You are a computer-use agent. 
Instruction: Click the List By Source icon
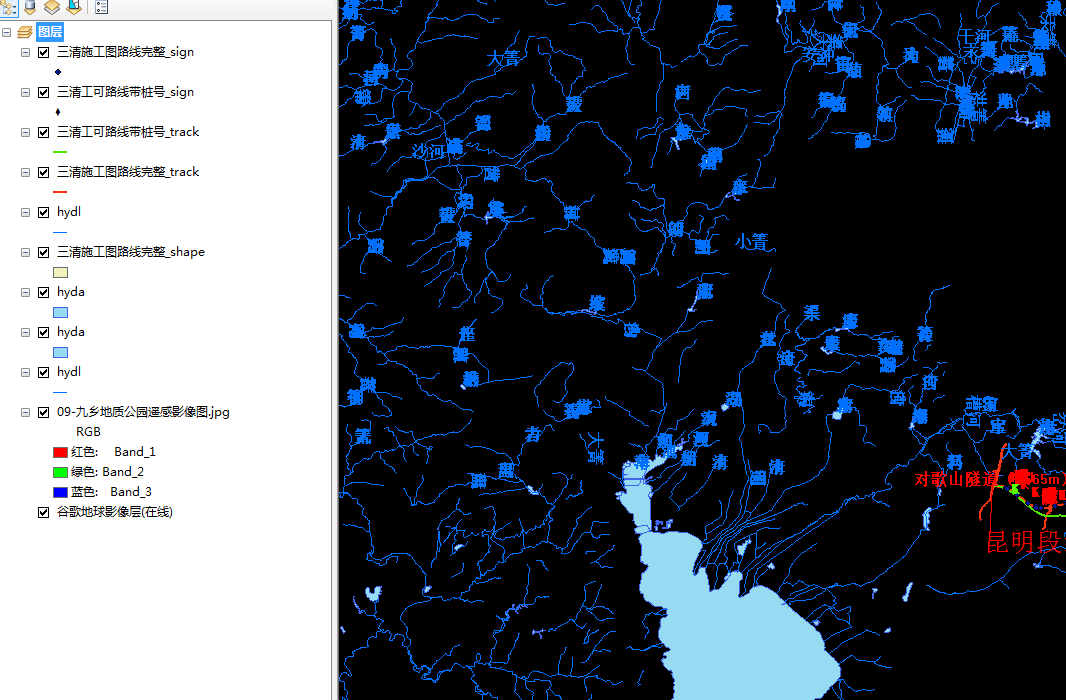[x=30, y=8]
